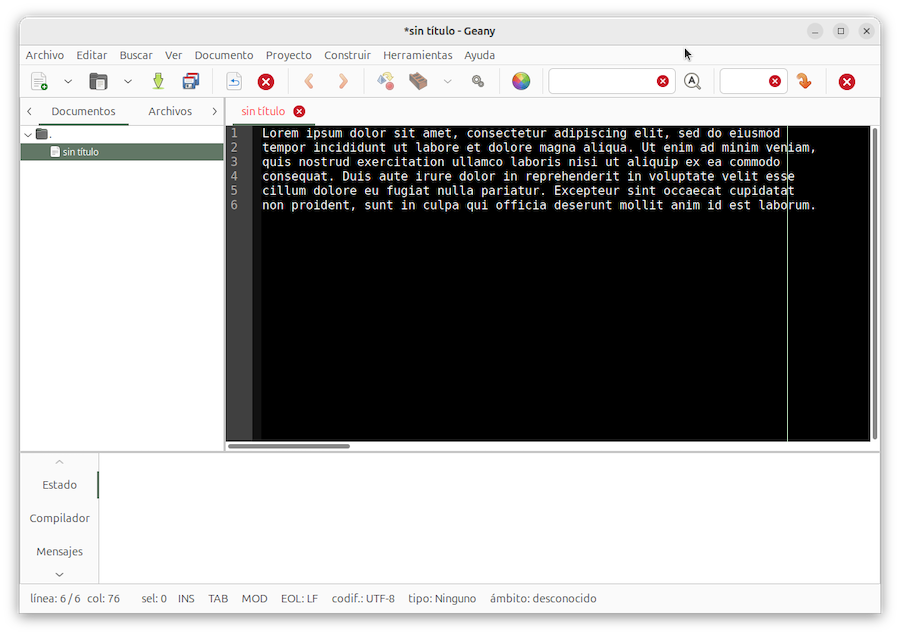Navigate back with the left arrow icon

tap(309, 82)
